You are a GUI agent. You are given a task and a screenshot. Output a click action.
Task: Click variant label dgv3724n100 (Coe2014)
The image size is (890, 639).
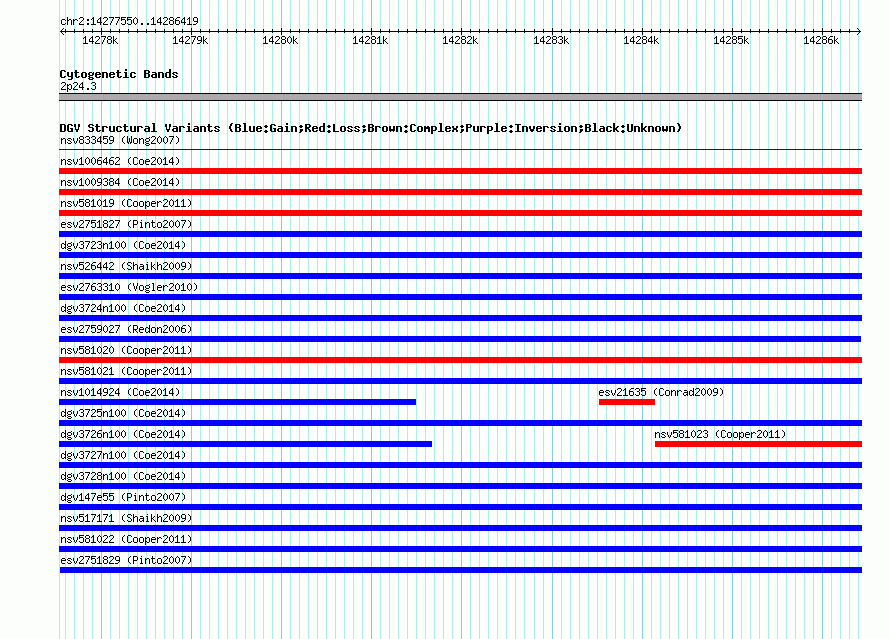click(123, 308)
